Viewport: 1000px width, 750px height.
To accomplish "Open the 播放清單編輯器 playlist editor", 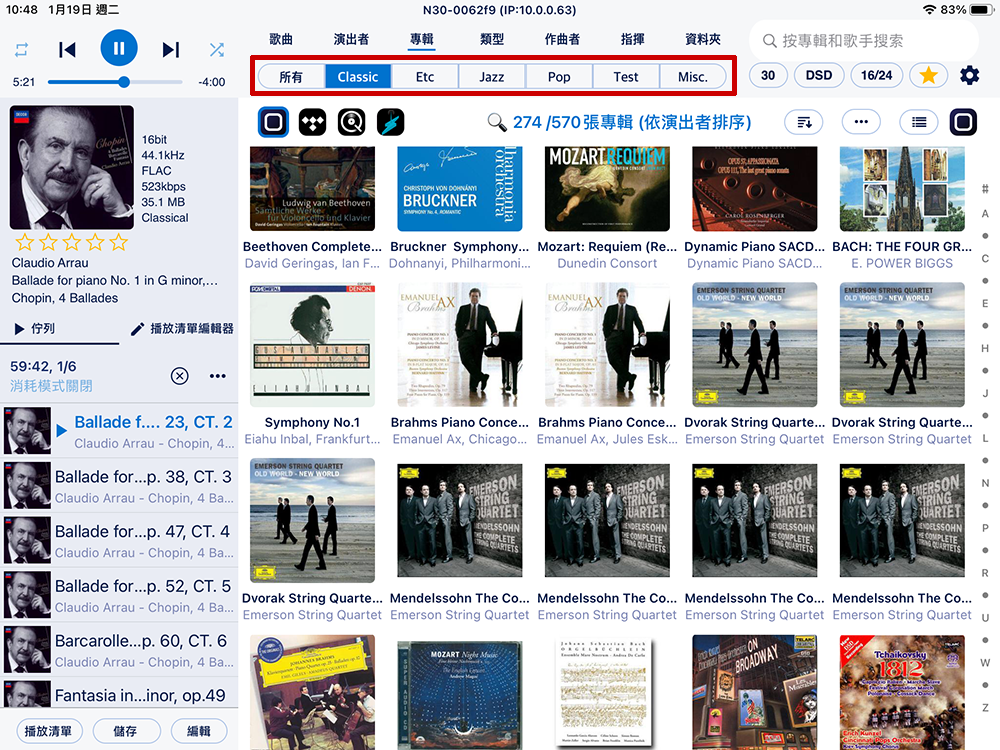I will pyautogui.click(x=182, y=328).
